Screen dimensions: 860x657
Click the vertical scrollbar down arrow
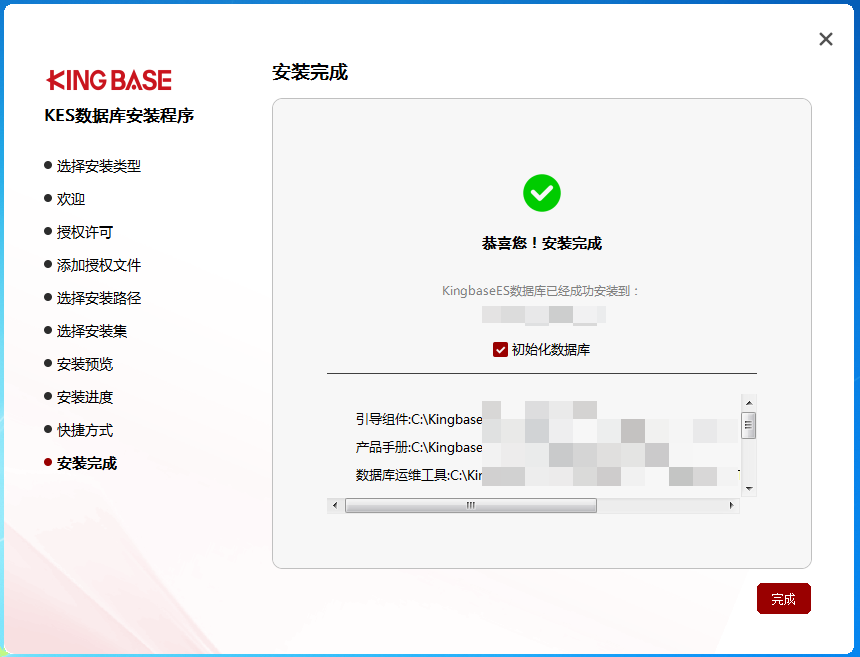749,488
